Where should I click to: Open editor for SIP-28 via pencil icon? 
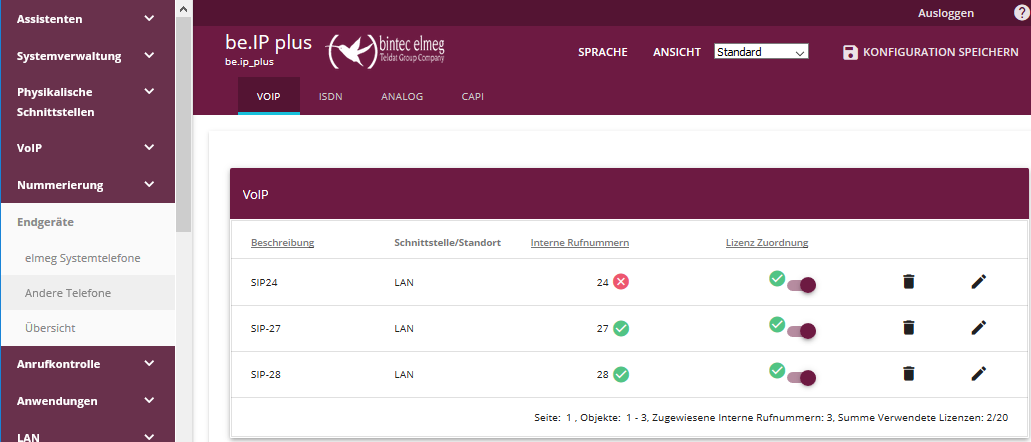tap(978, 374)
